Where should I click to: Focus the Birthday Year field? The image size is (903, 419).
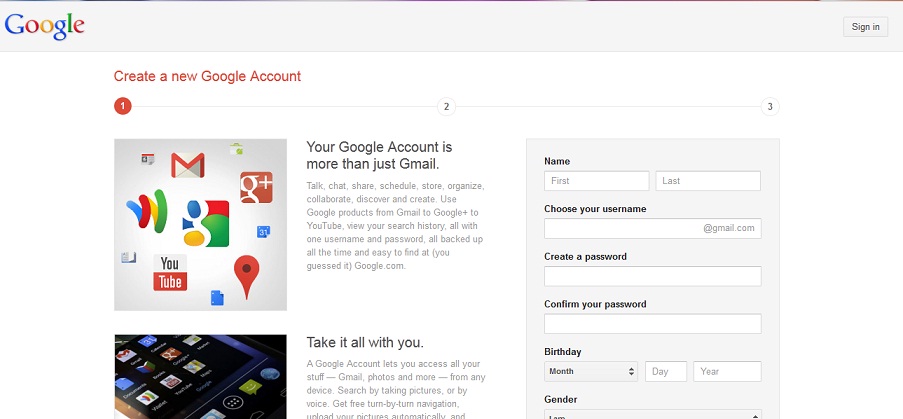727,371
